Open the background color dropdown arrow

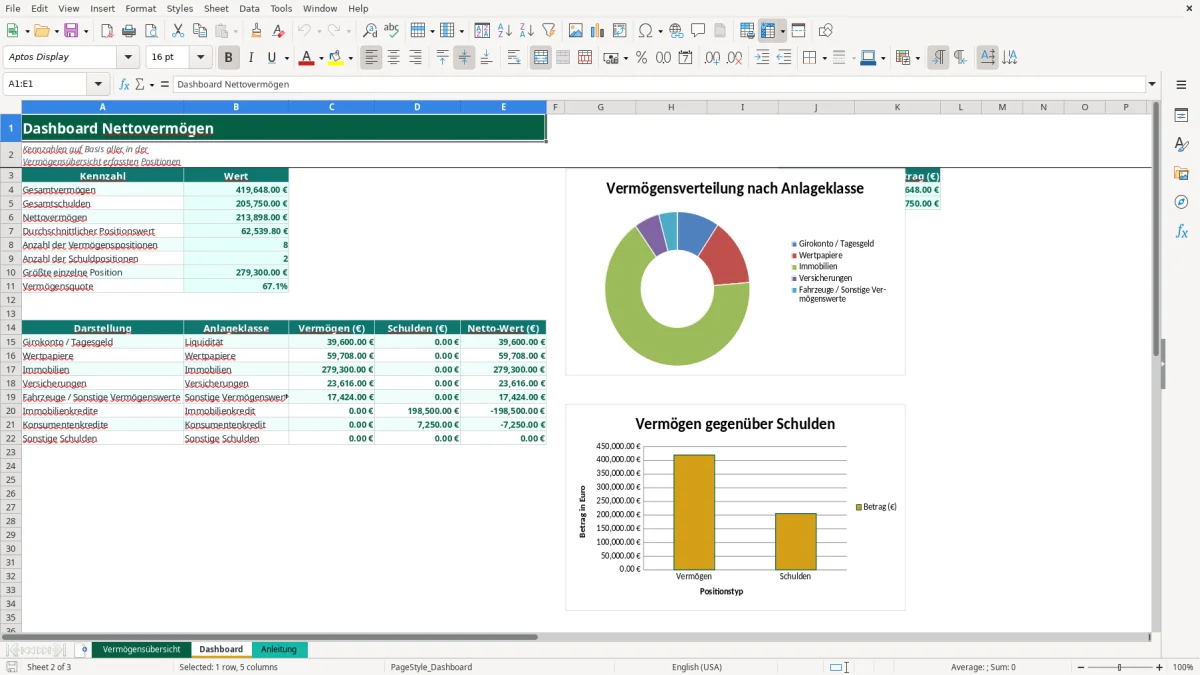coord(351,58)
